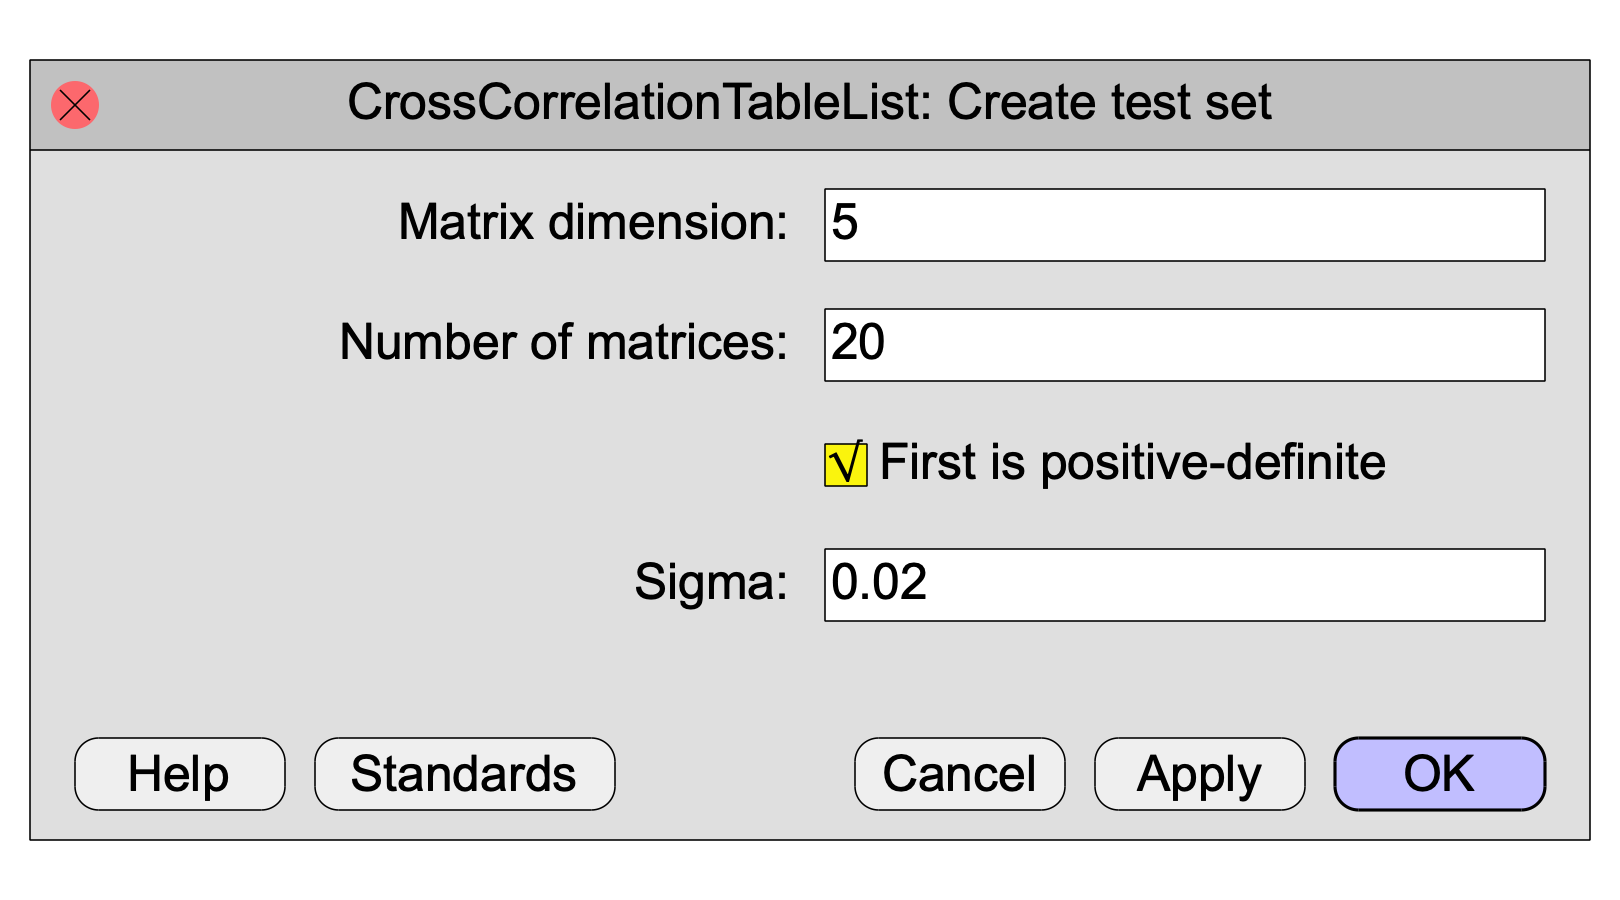Click the "First is positive-definite" label text
The width and height of the screenshot is (1620, 900).
1133,463
